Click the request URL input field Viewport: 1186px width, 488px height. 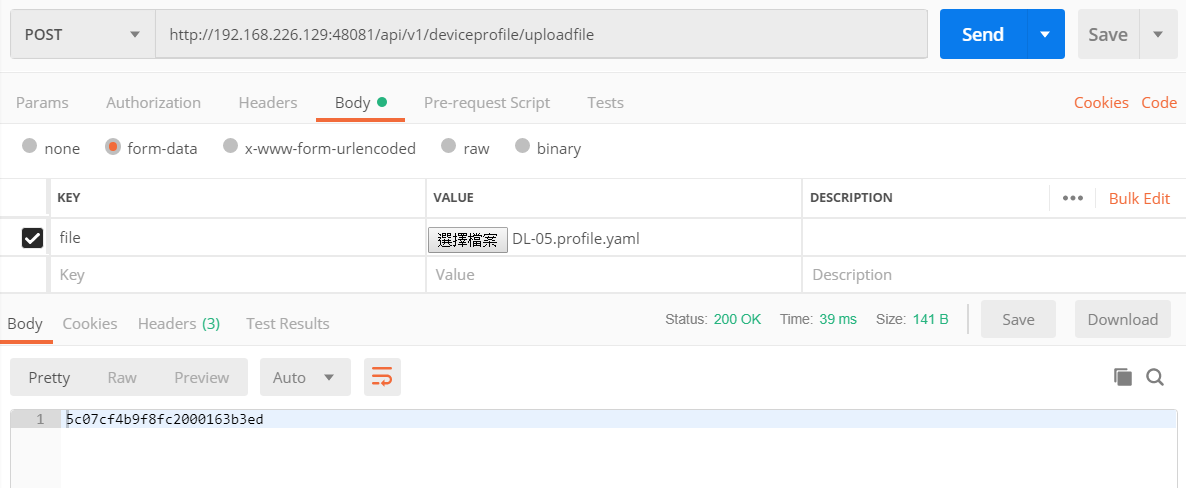pos(540,34)
